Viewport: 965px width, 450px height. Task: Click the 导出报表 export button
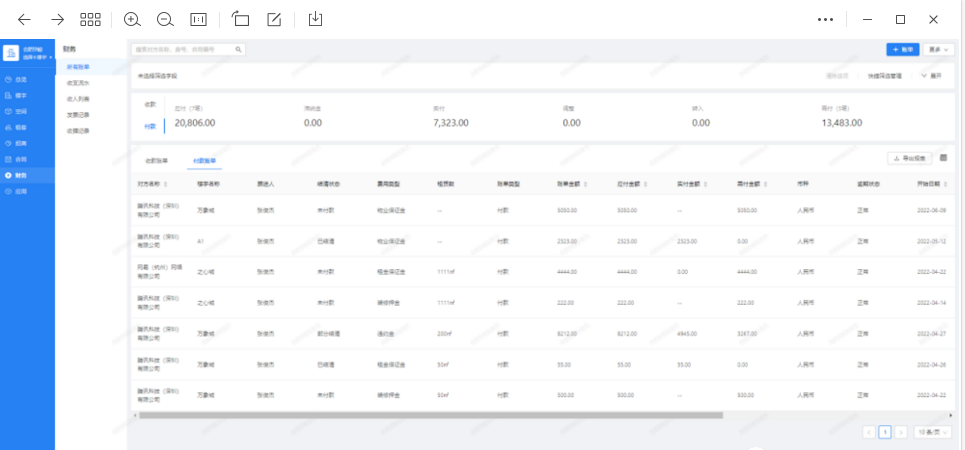point(910,158)
